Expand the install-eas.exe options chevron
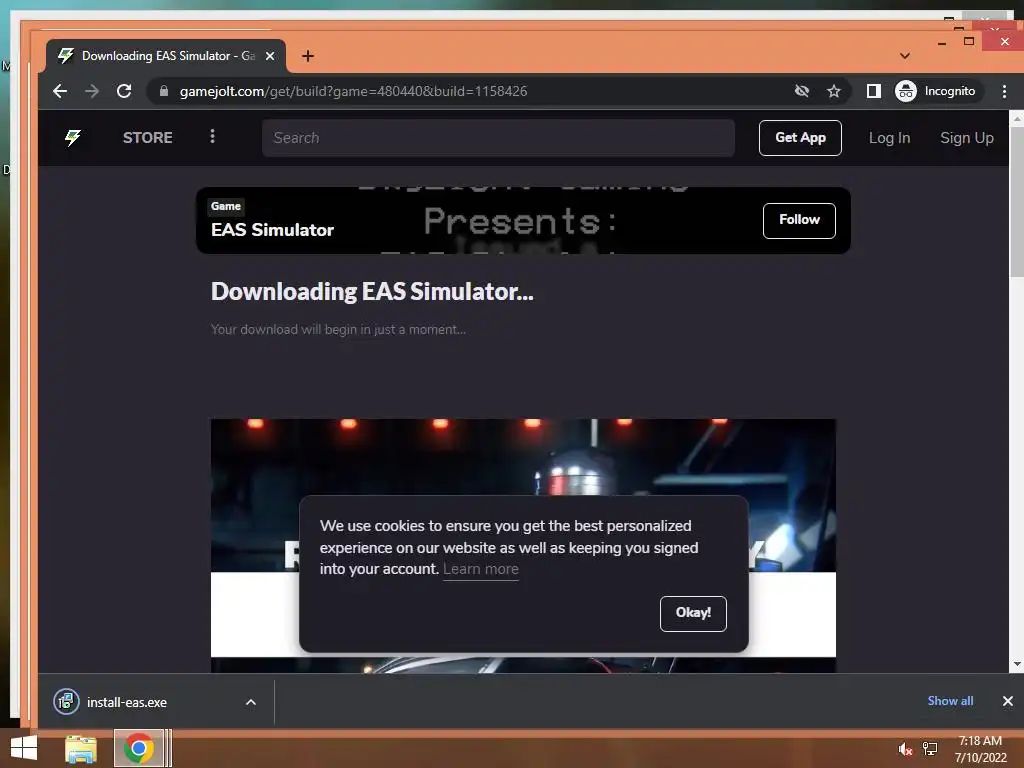The image size is (1024, 768). 251,702
